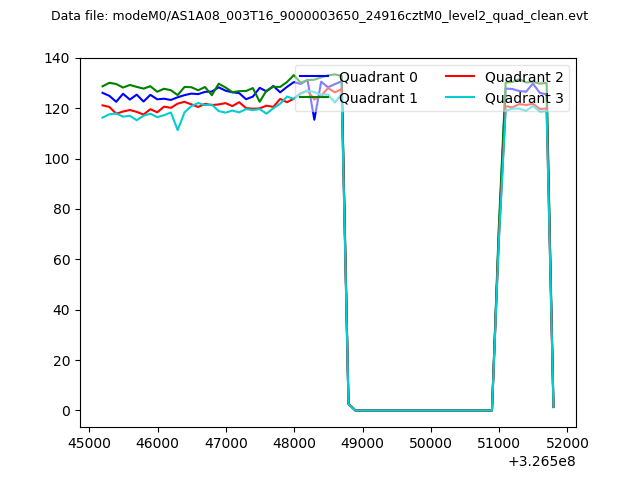Click the green Quadrant 1 legend line
Screen dimensions: 640x480
314,98
